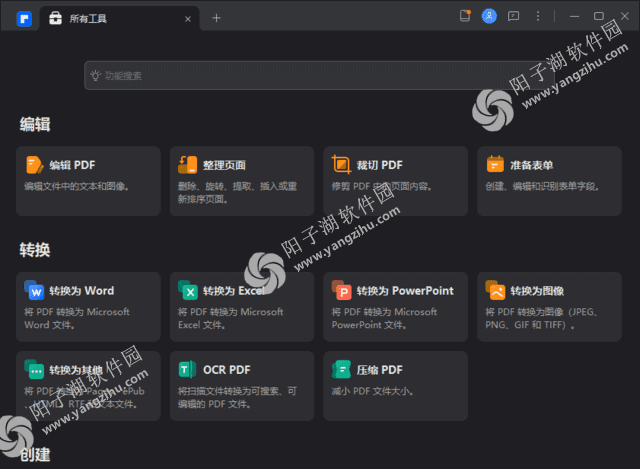The image size is (640, 469).
Task: Open the three-dot more options menu
Action: click(x=538, y=16)
